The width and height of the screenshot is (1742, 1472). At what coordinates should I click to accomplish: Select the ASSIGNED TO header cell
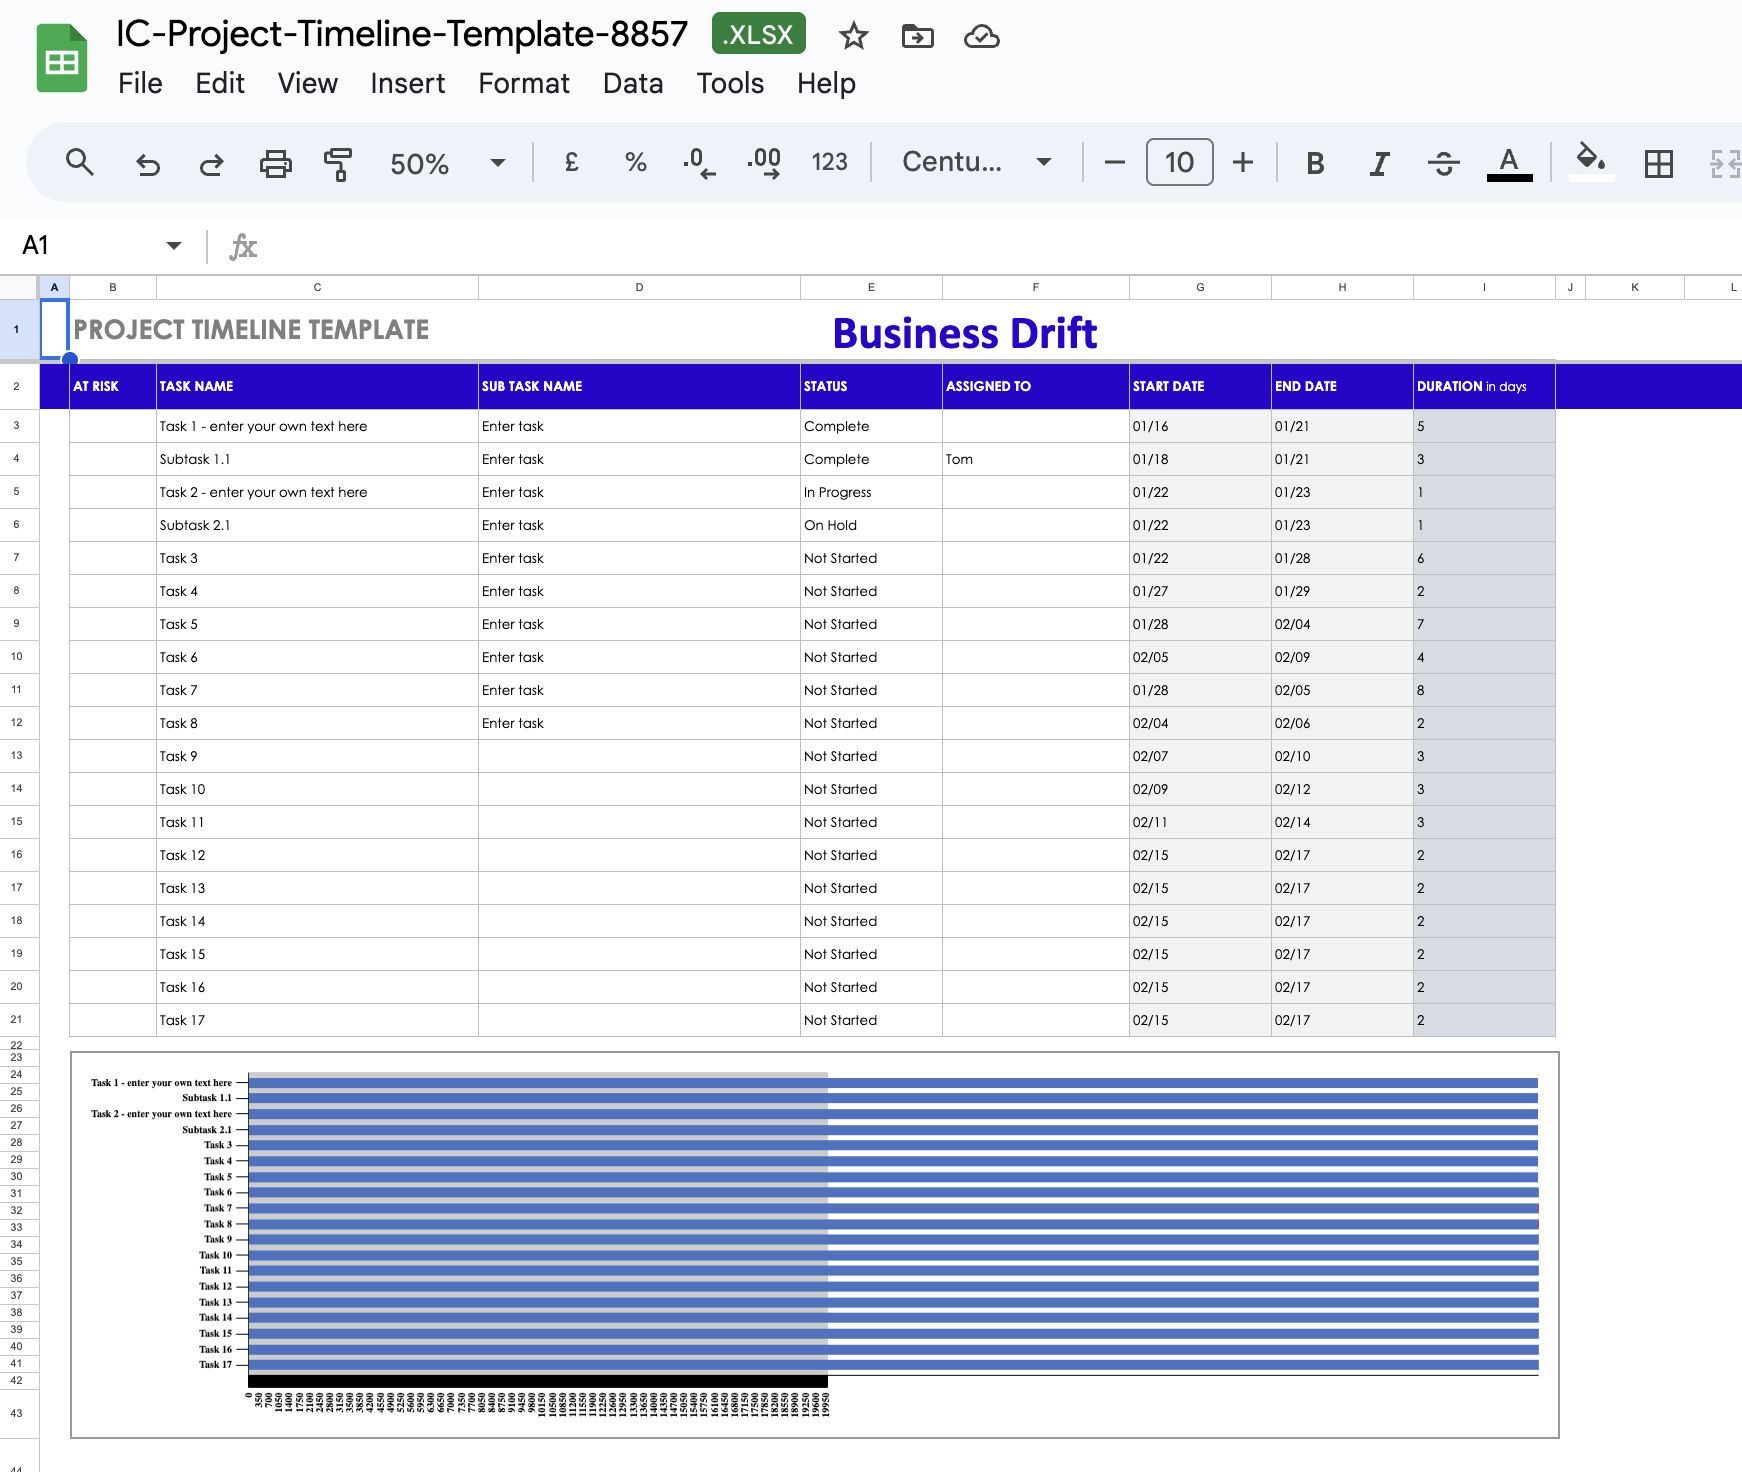pos(1035,386)
